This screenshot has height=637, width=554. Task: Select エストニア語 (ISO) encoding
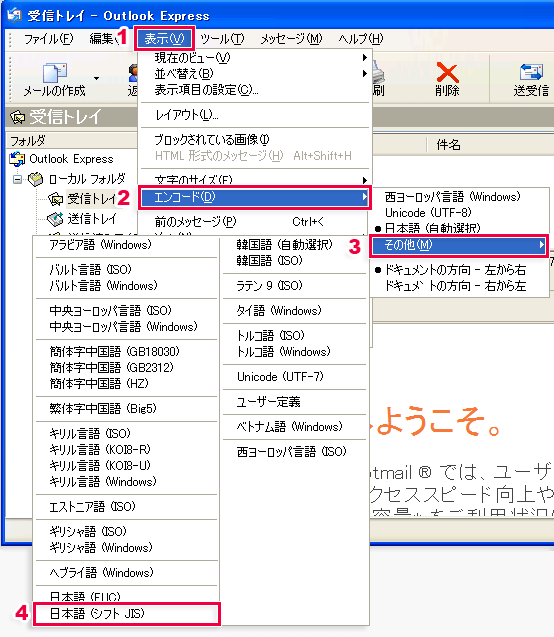click(x=127, y=507)
